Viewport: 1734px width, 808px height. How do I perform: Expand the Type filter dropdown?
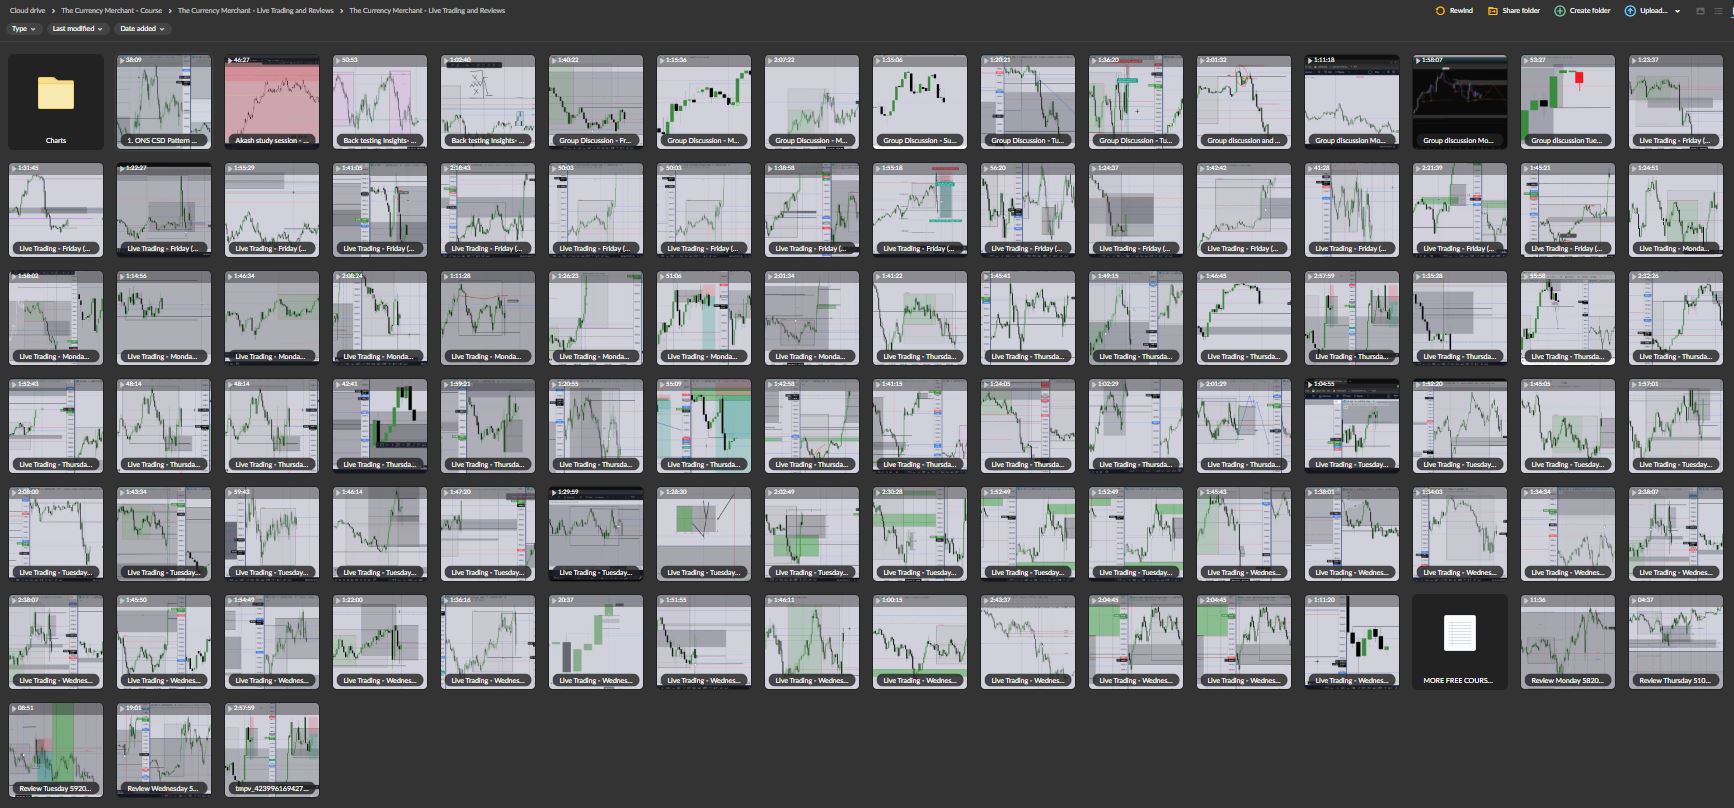(x=24, y=29)
